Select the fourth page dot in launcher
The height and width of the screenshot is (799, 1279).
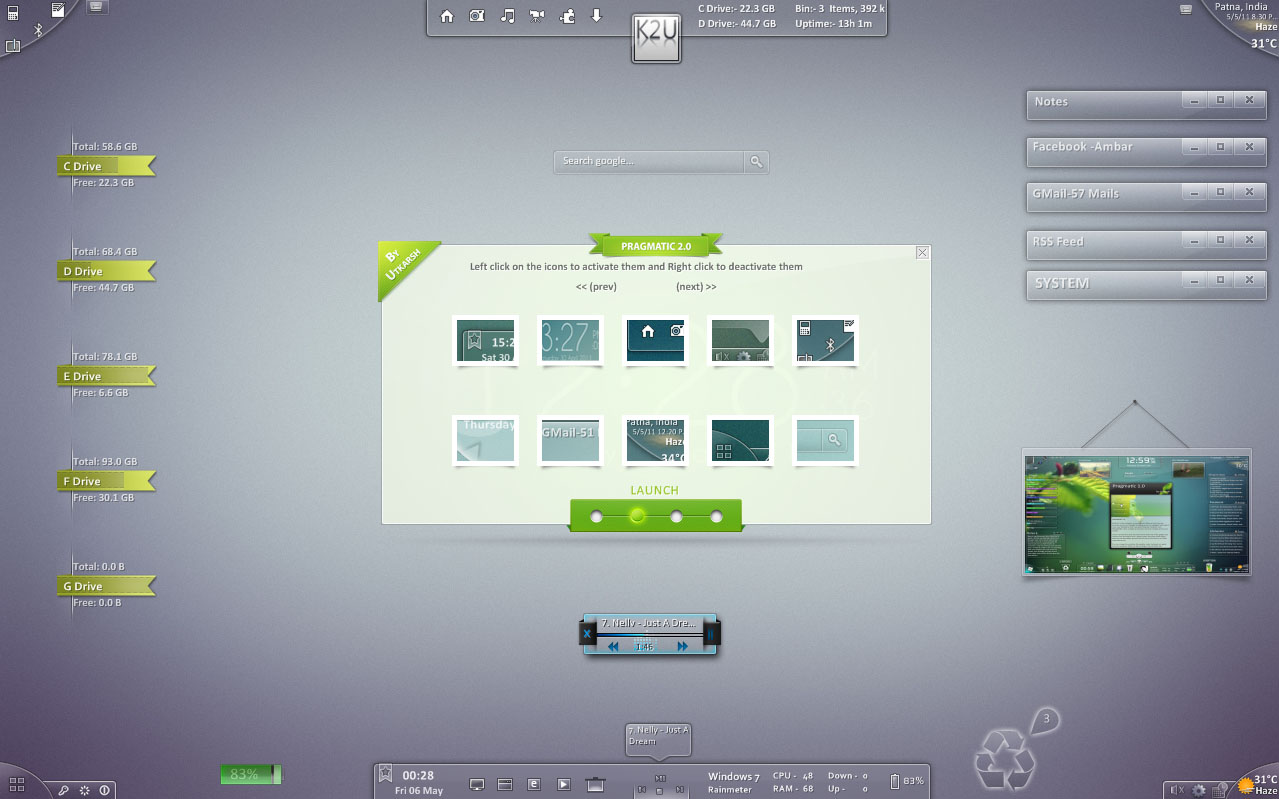click(716, 516)
